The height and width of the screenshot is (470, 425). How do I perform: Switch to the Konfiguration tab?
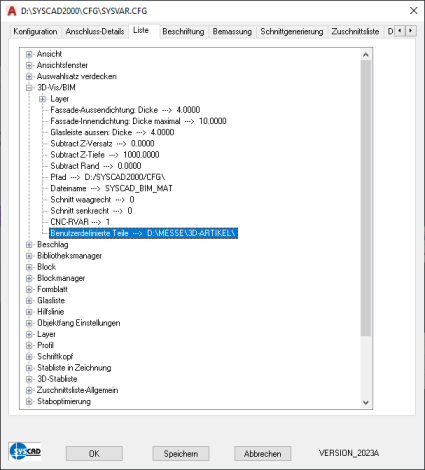[35, 32]
